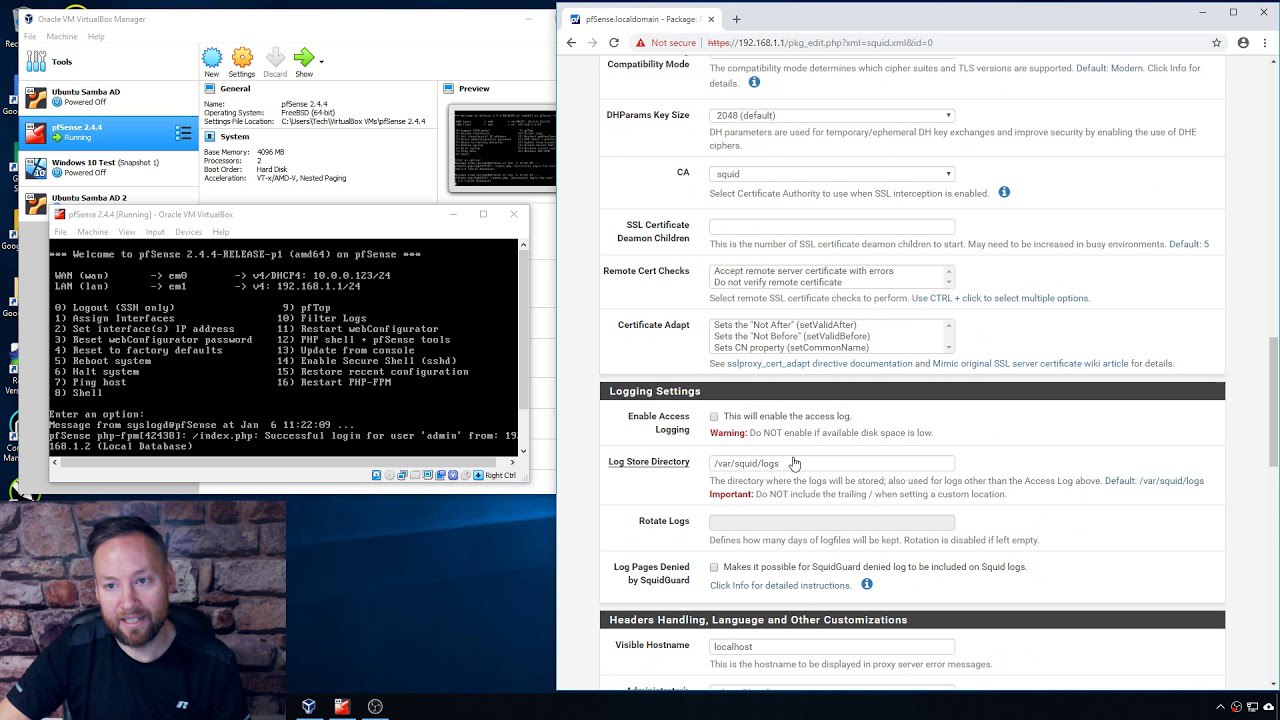Click the browser address bar URL
The width and height of the screenshot is (1280, 720).
point(820,43)
